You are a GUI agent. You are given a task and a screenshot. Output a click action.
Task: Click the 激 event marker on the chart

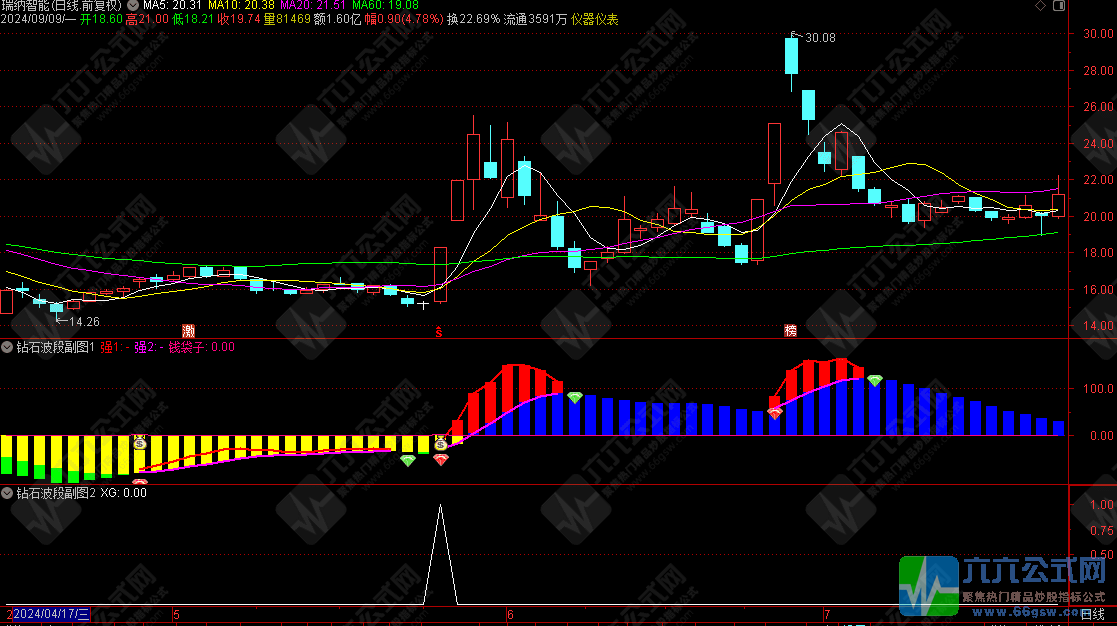(x=187, y=330)
